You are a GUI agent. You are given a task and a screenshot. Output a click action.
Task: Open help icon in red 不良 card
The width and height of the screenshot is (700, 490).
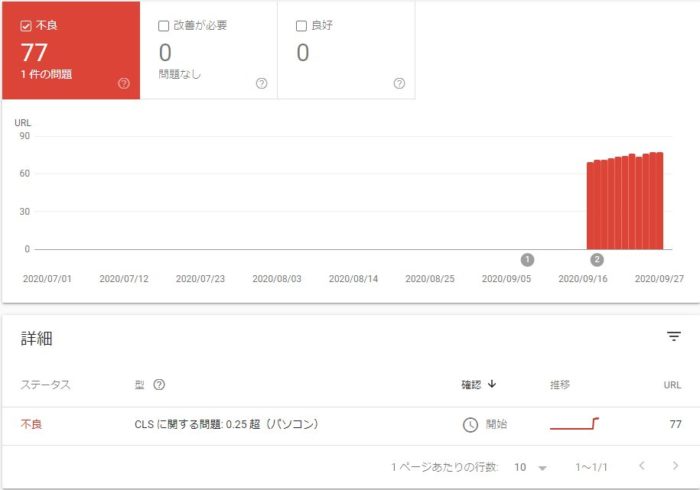(x=124, y=83)
